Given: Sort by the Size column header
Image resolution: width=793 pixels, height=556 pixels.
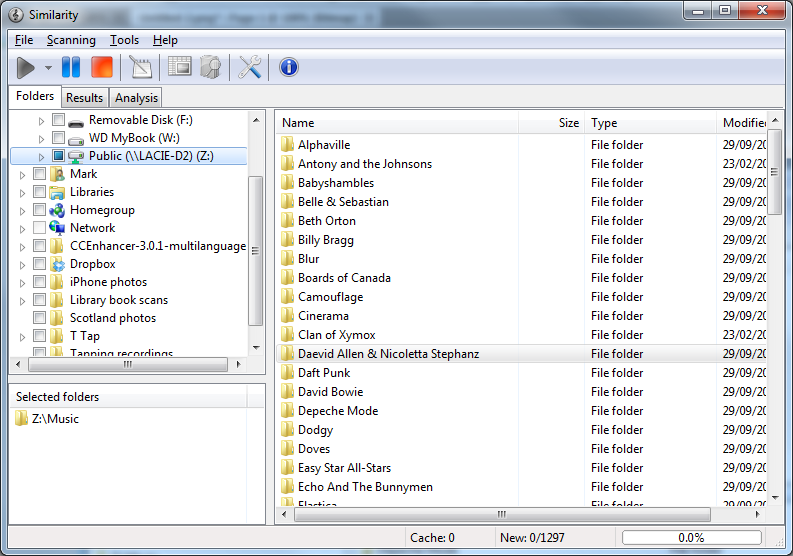Looking at the screenshot, I should coord(551,123).
